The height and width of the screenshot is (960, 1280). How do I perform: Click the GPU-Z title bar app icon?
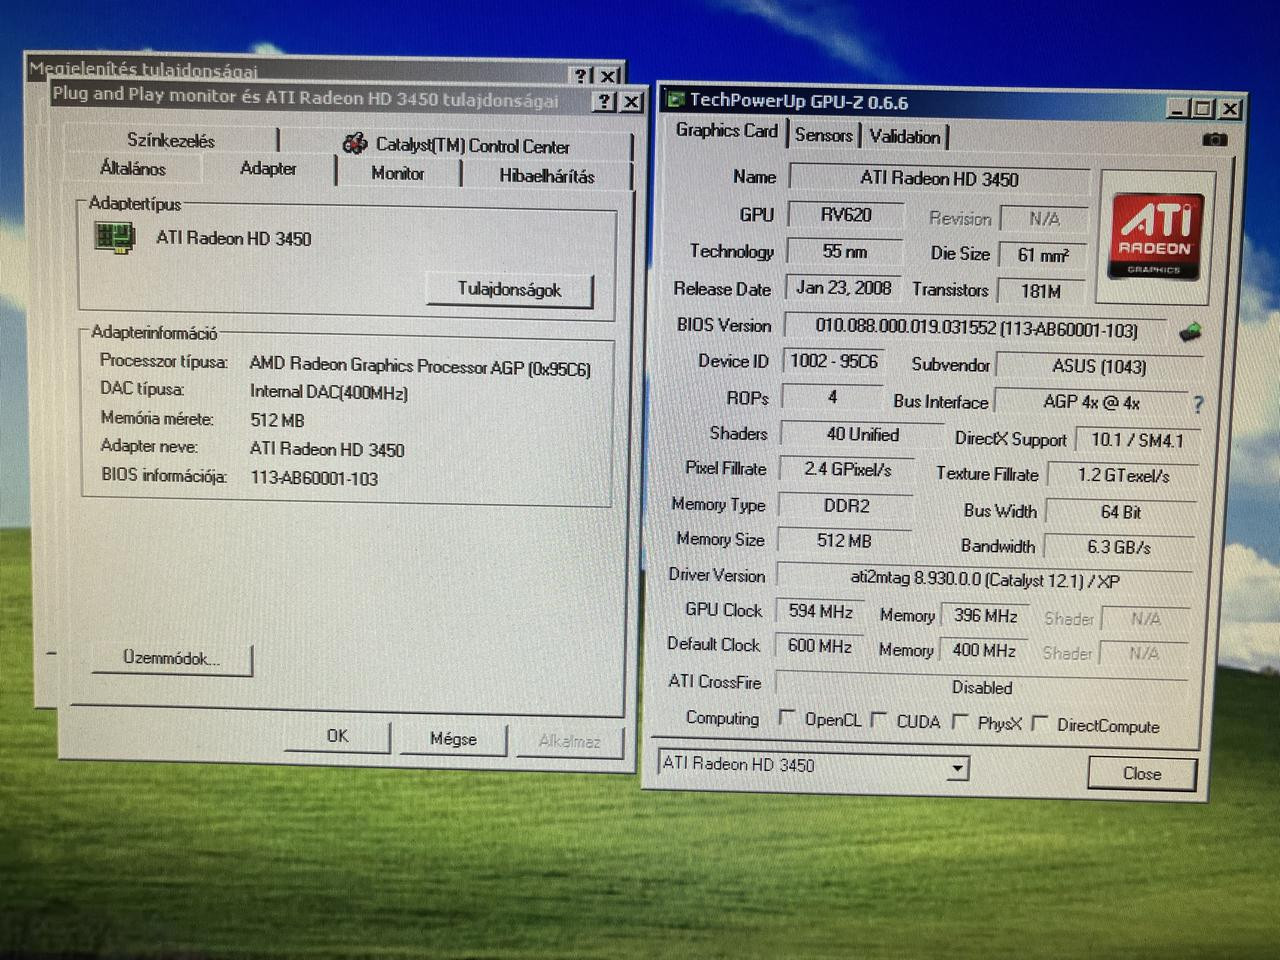pyautogui.click(x=676, y=99)
